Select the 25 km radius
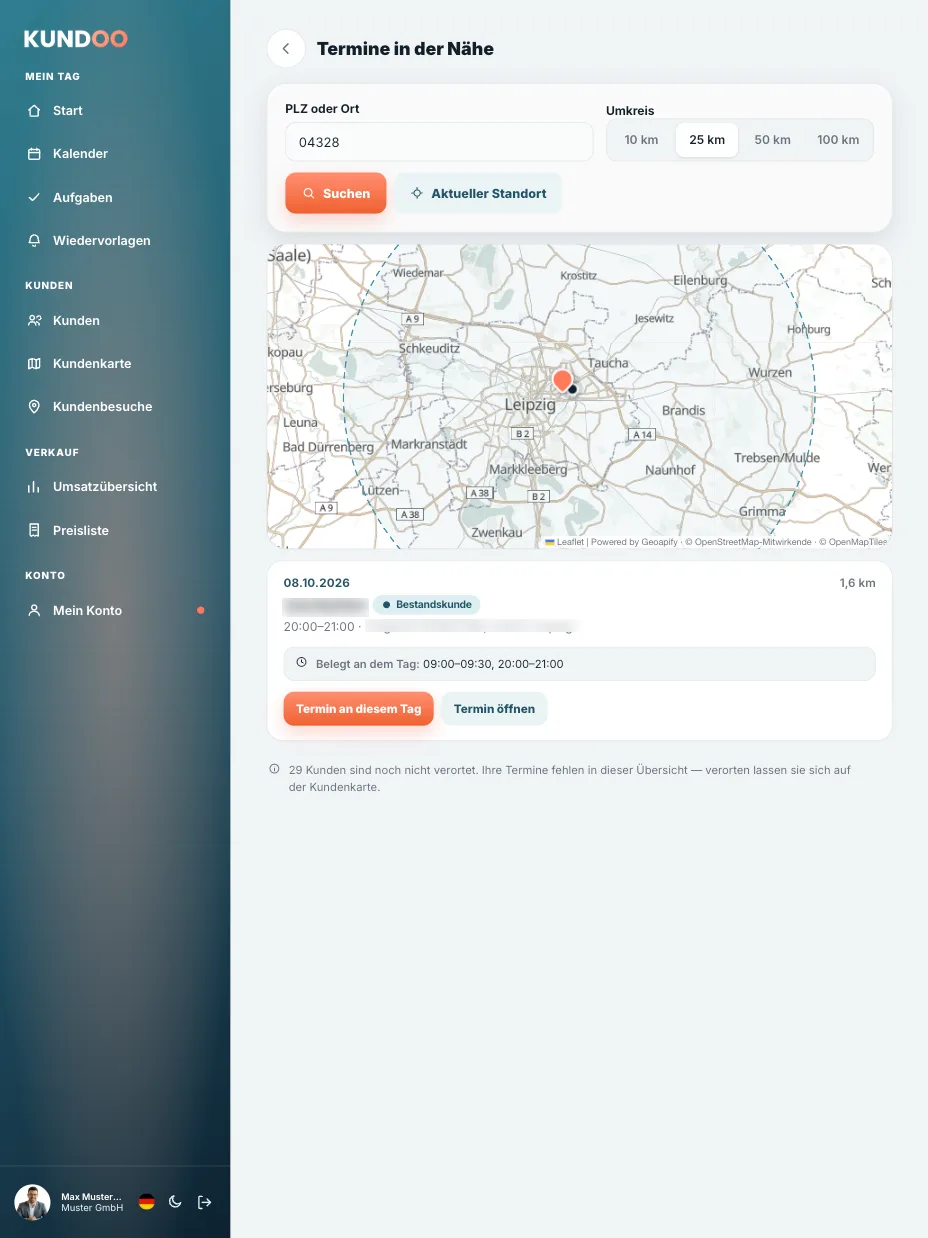The width and height of the screenshot is (928, 1238). [707, 140]
